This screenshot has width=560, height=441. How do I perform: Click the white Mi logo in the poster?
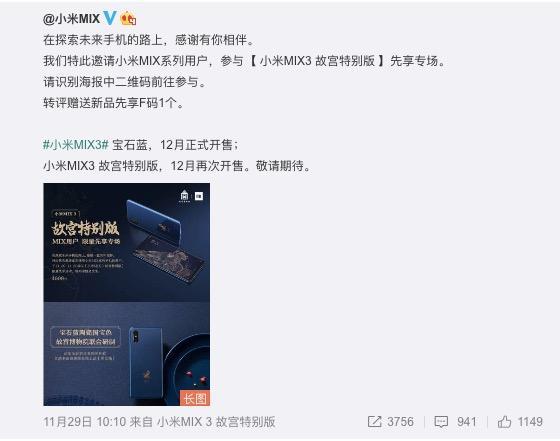(199, 196)
